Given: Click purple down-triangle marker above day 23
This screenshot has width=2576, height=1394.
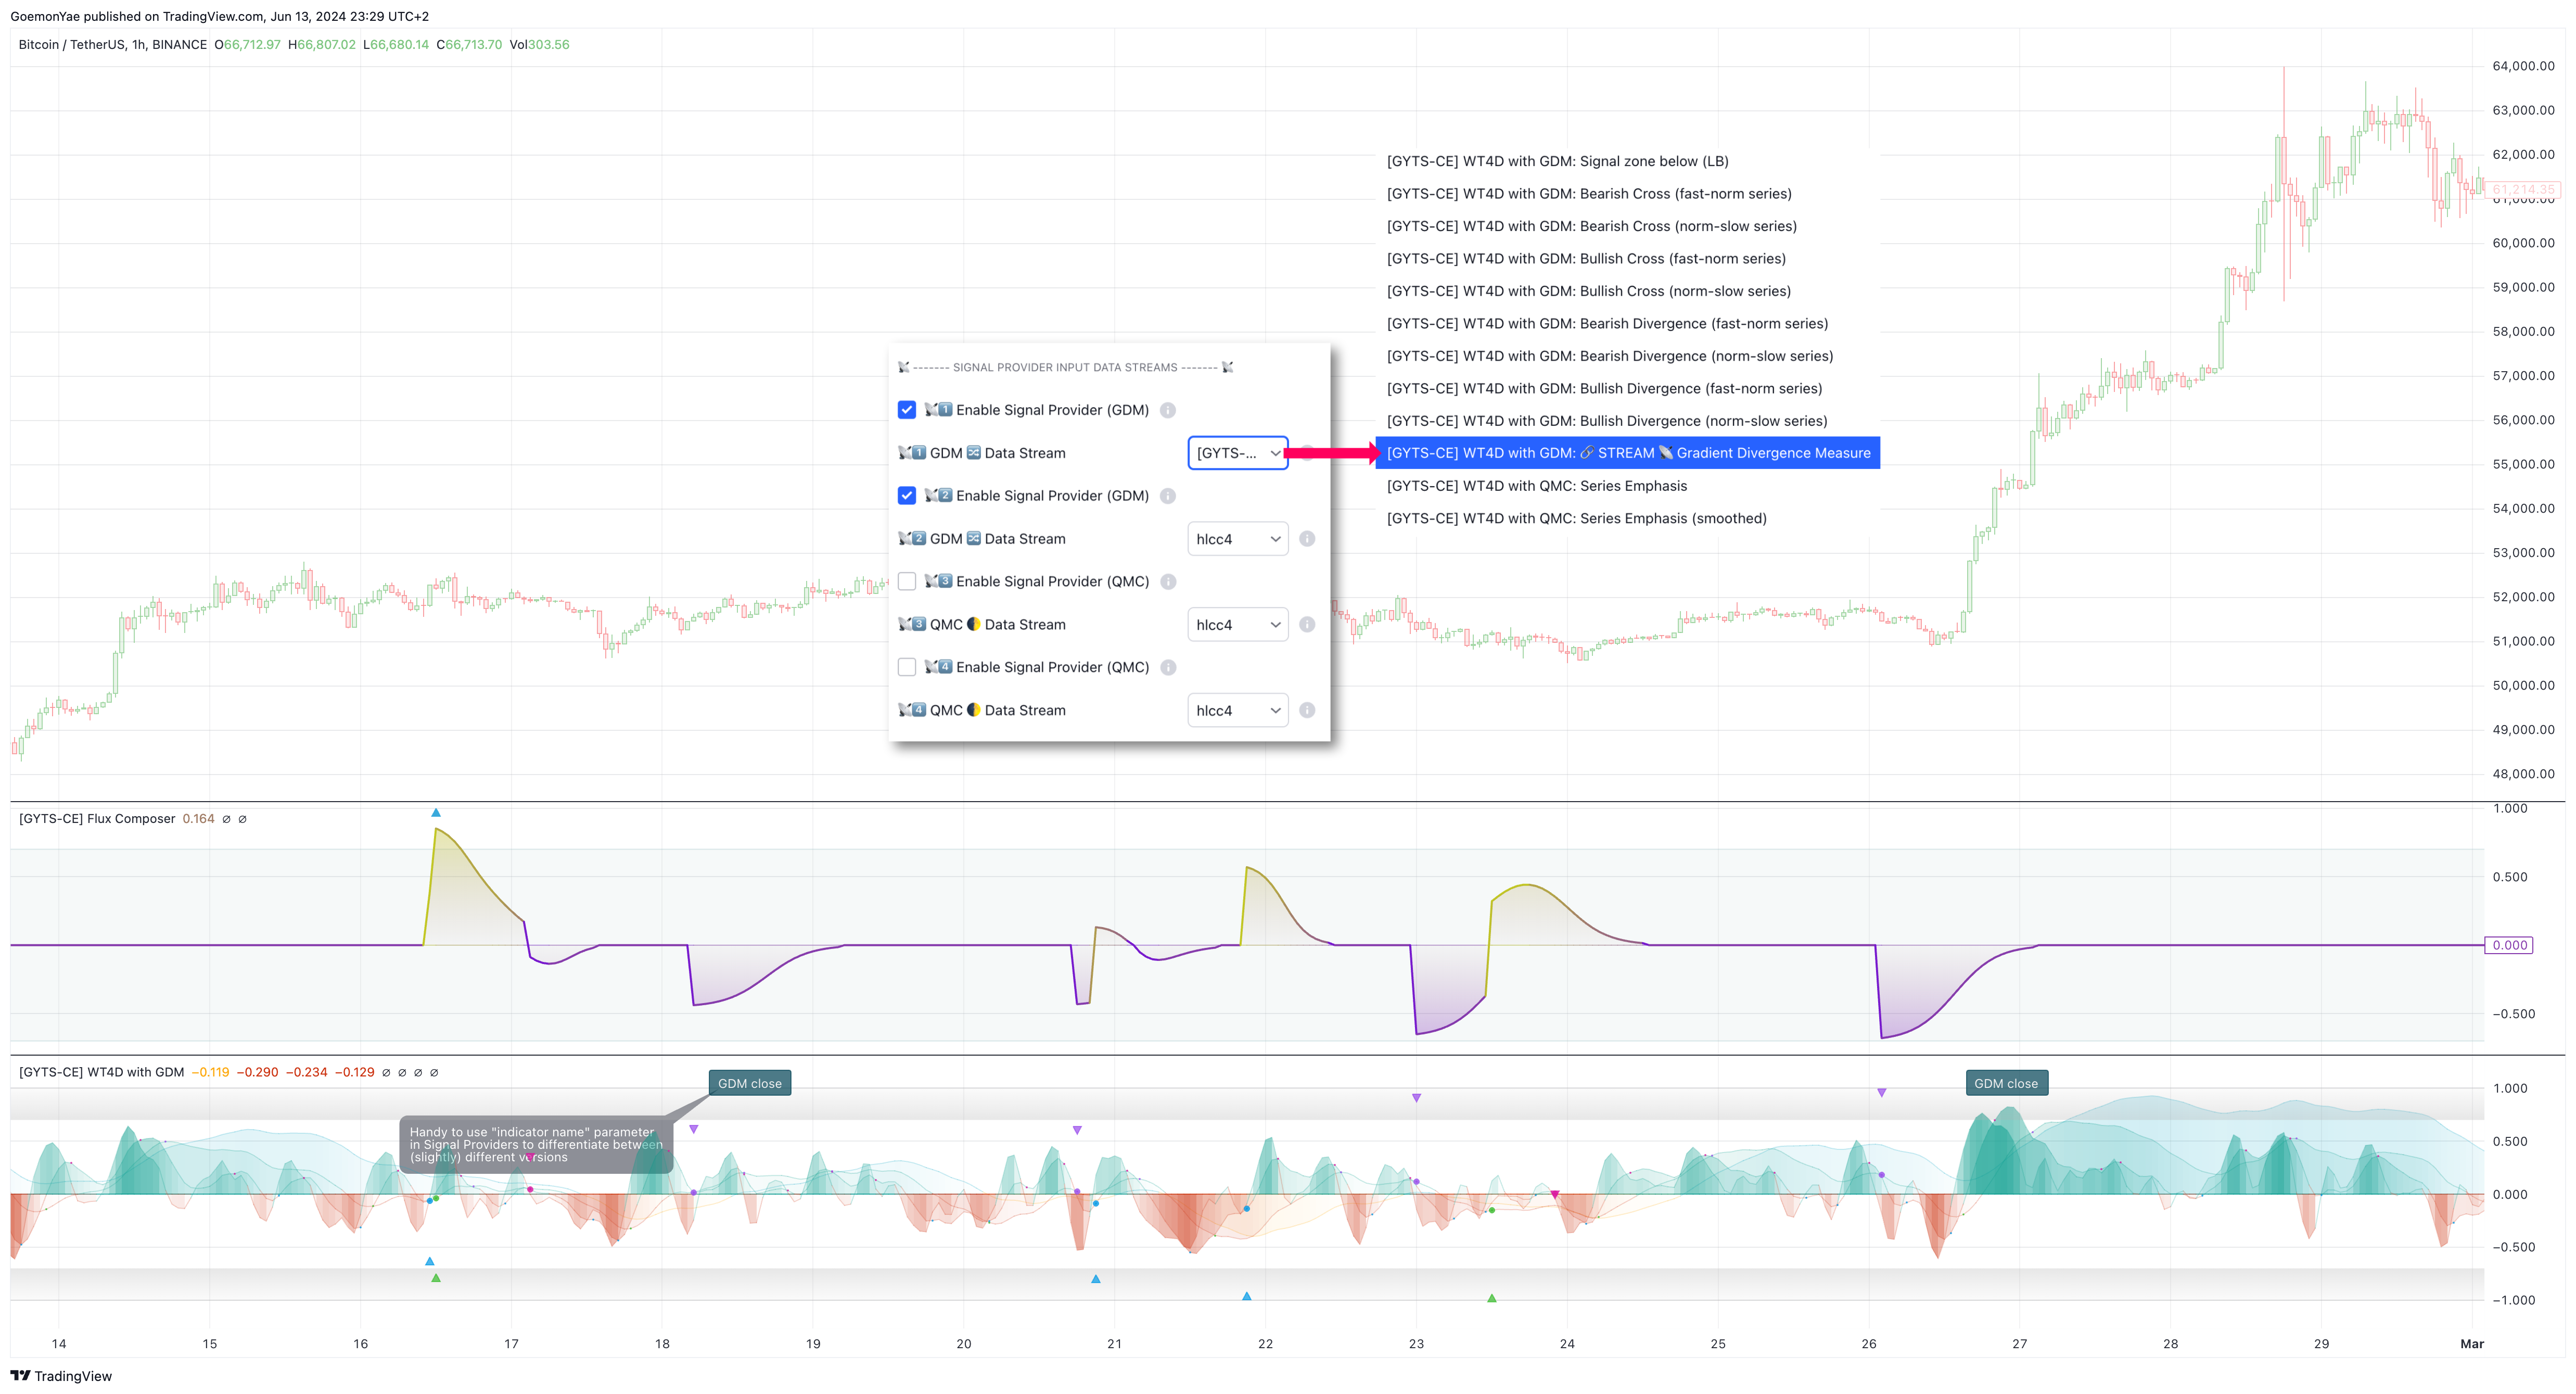Looking at the screenshot, I should [1416, 1098].
